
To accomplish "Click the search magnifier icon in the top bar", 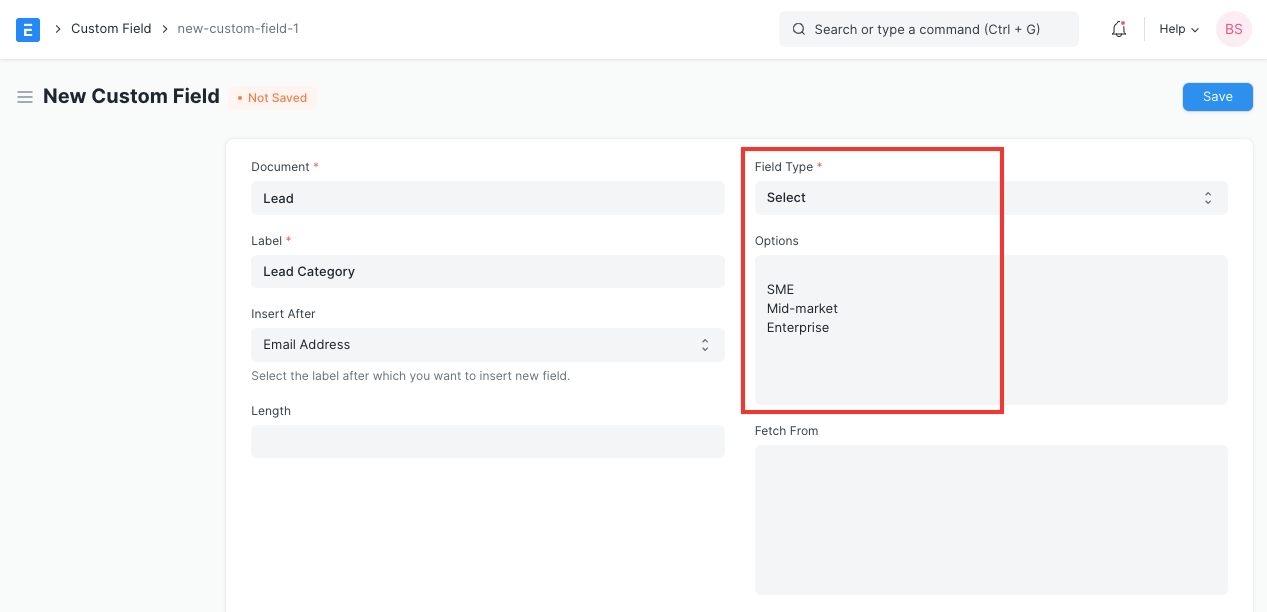I will (798, 29).
